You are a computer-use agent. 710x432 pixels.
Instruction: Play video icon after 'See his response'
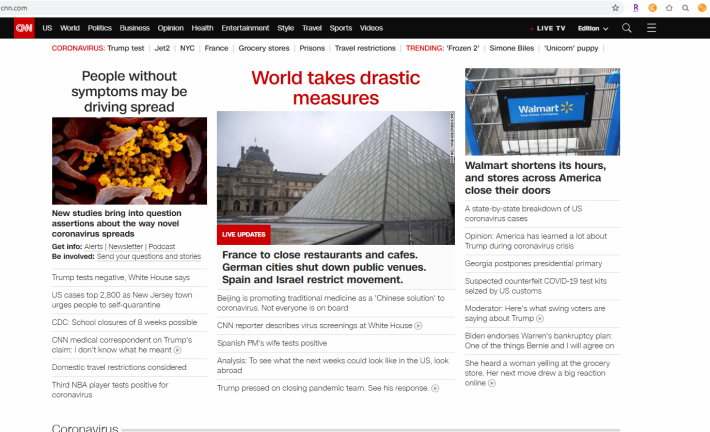pyautogui.click(x=435, y=388)
